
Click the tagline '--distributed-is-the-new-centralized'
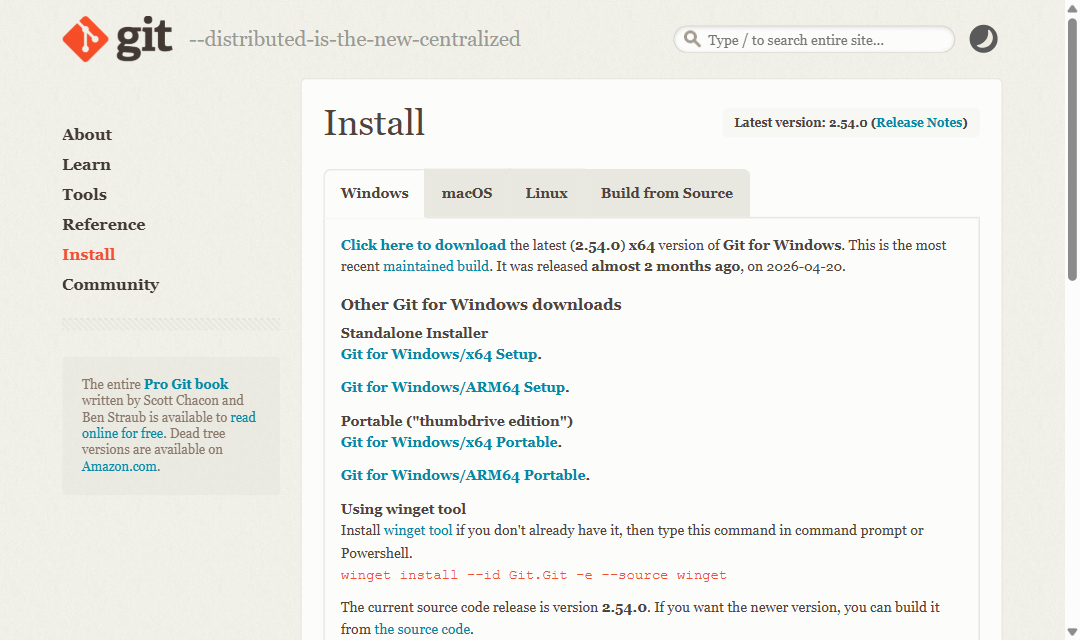tap(355, 39)
